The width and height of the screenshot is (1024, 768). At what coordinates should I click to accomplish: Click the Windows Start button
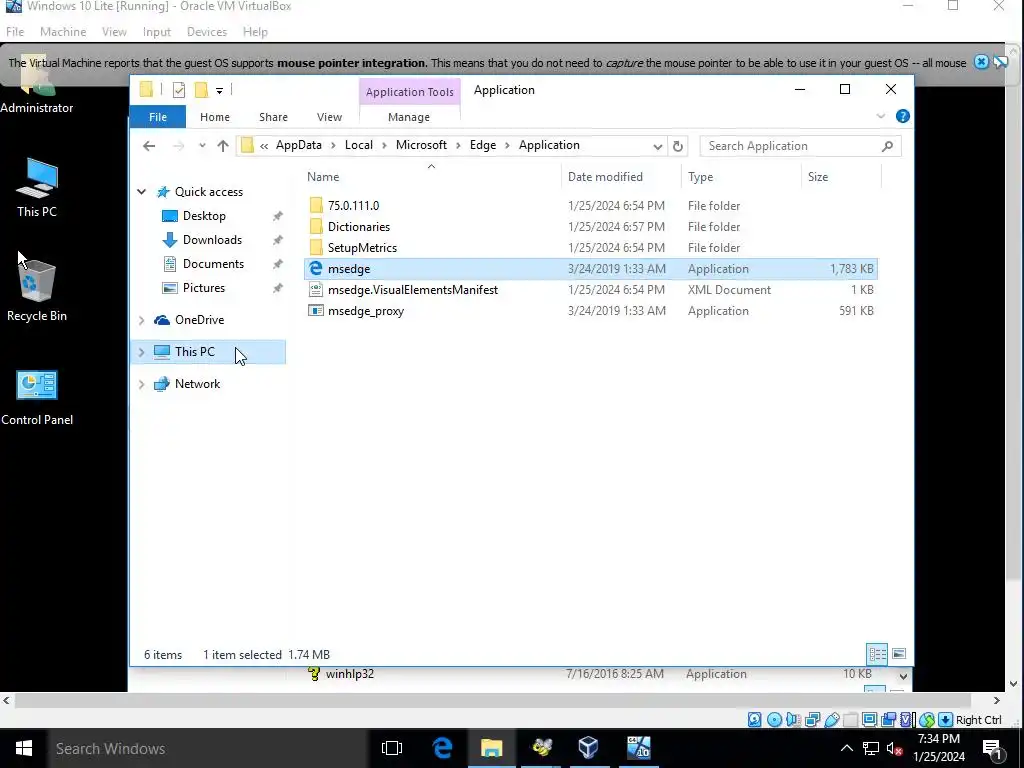coord(24,748)
